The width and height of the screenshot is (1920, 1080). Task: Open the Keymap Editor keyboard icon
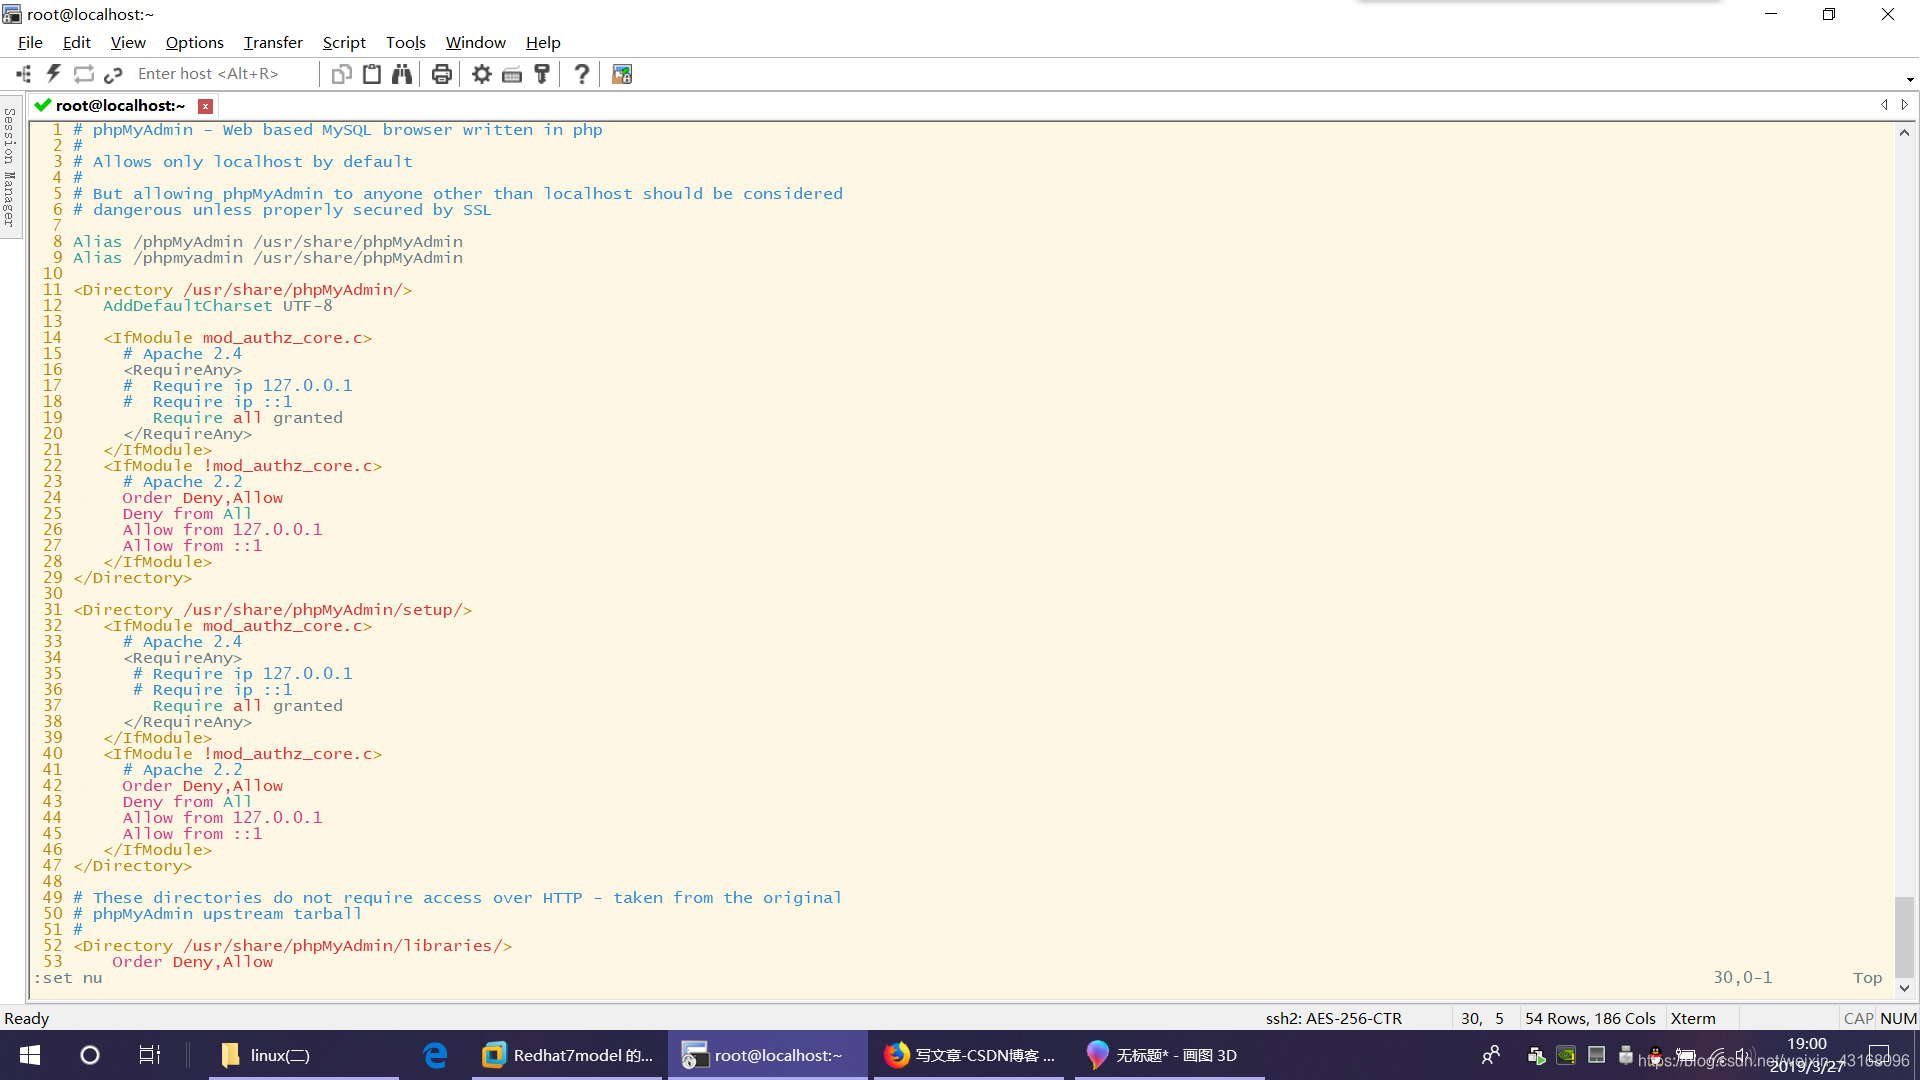pos(512,74)
